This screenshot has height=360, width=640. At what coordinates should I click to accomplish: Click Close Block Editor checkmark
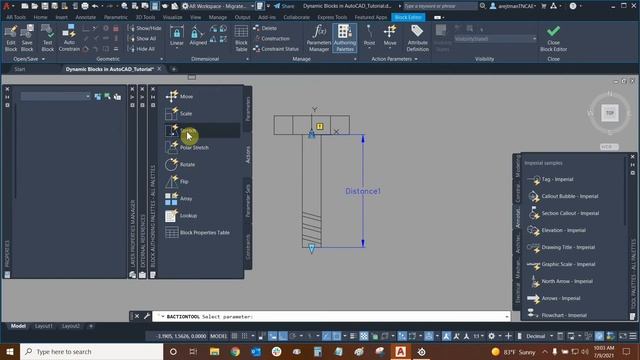tap(553, 38)
